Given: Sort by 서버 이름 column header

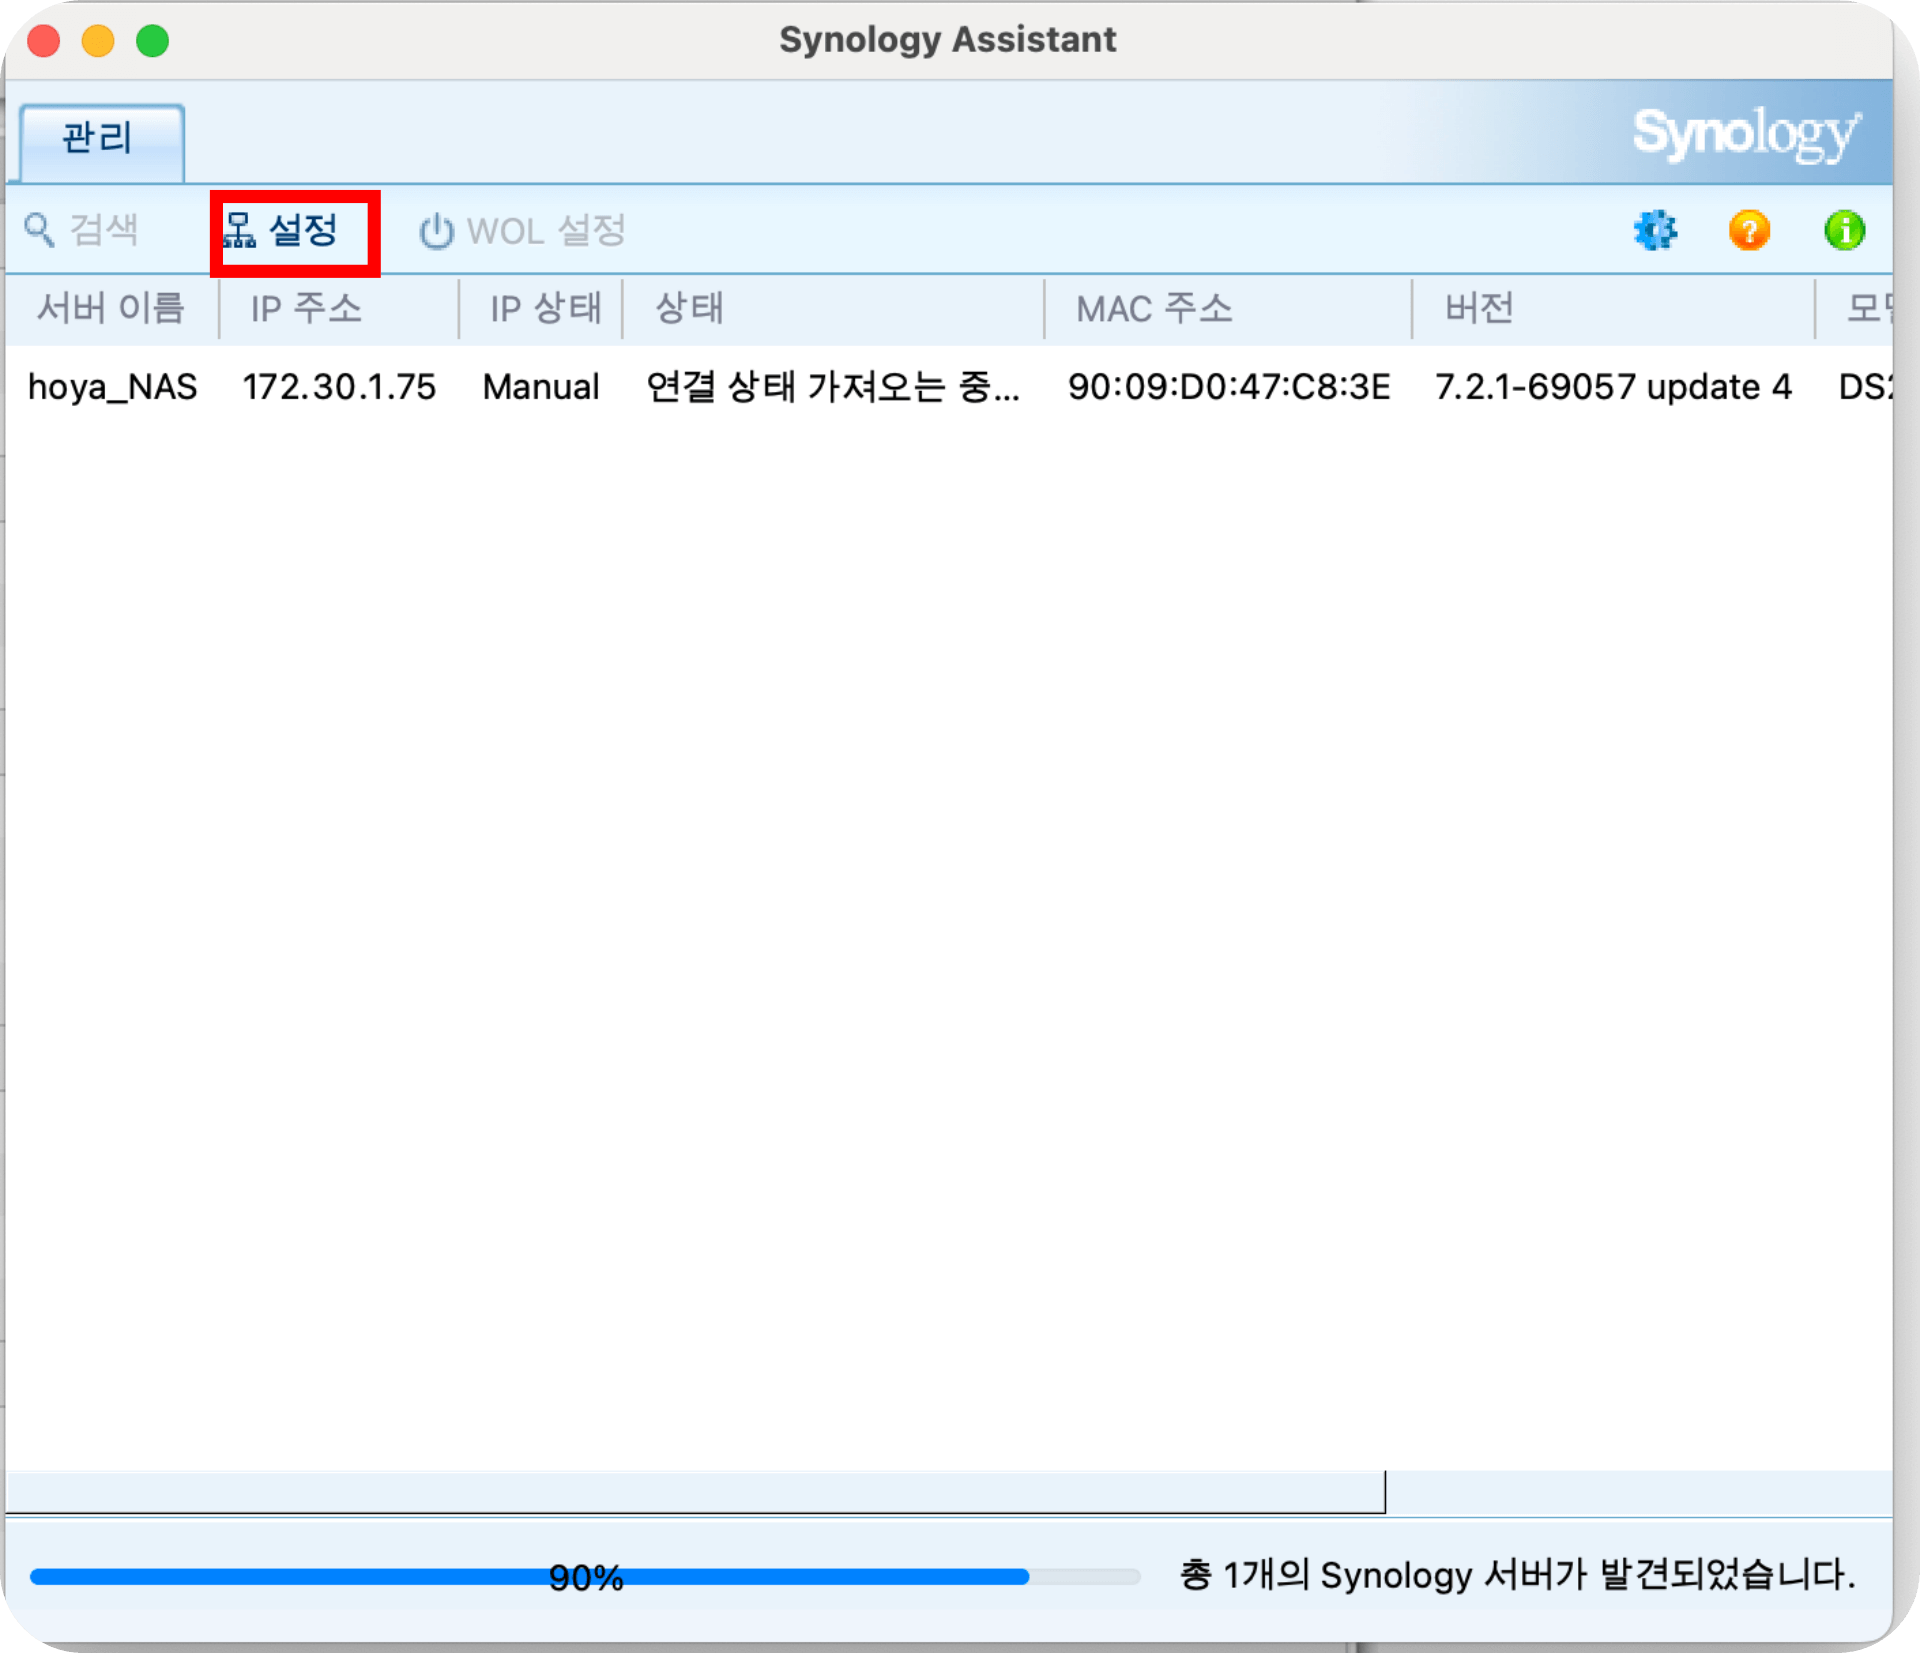Looking at the screenshot, I should click(112, 308).
